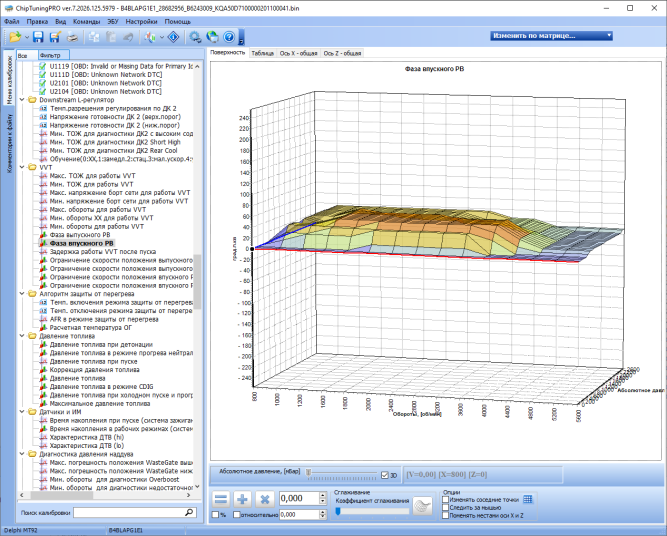Screen dimensions: 667x536
Task: Collapse 'Диагностика давления наддува' group
Action: click(22, 454)
